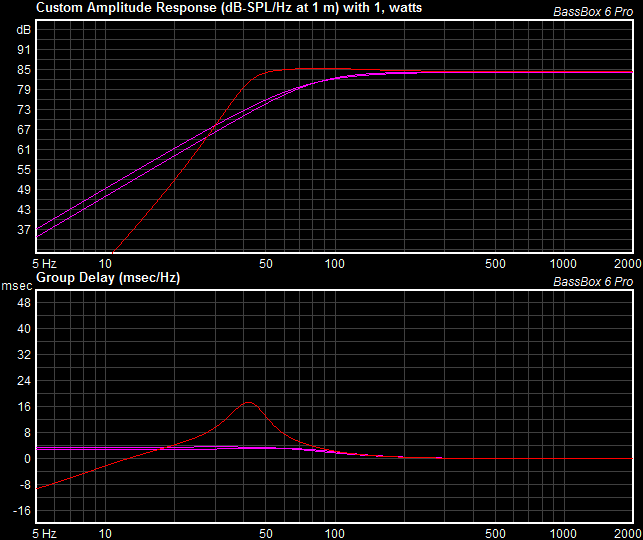Click the 79 dB axis label
Screen dimensions: 643x540
point(24,90)
